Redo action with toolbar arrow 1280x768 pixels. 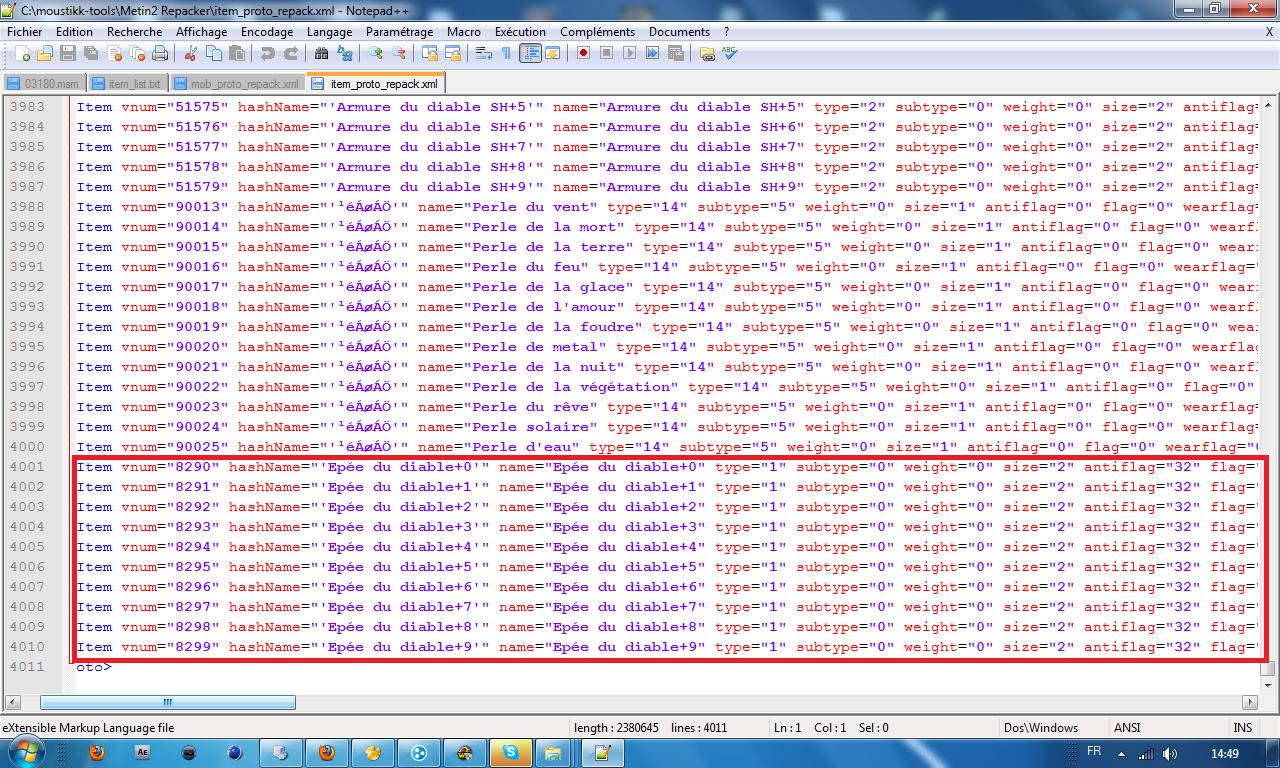[291, 53]
